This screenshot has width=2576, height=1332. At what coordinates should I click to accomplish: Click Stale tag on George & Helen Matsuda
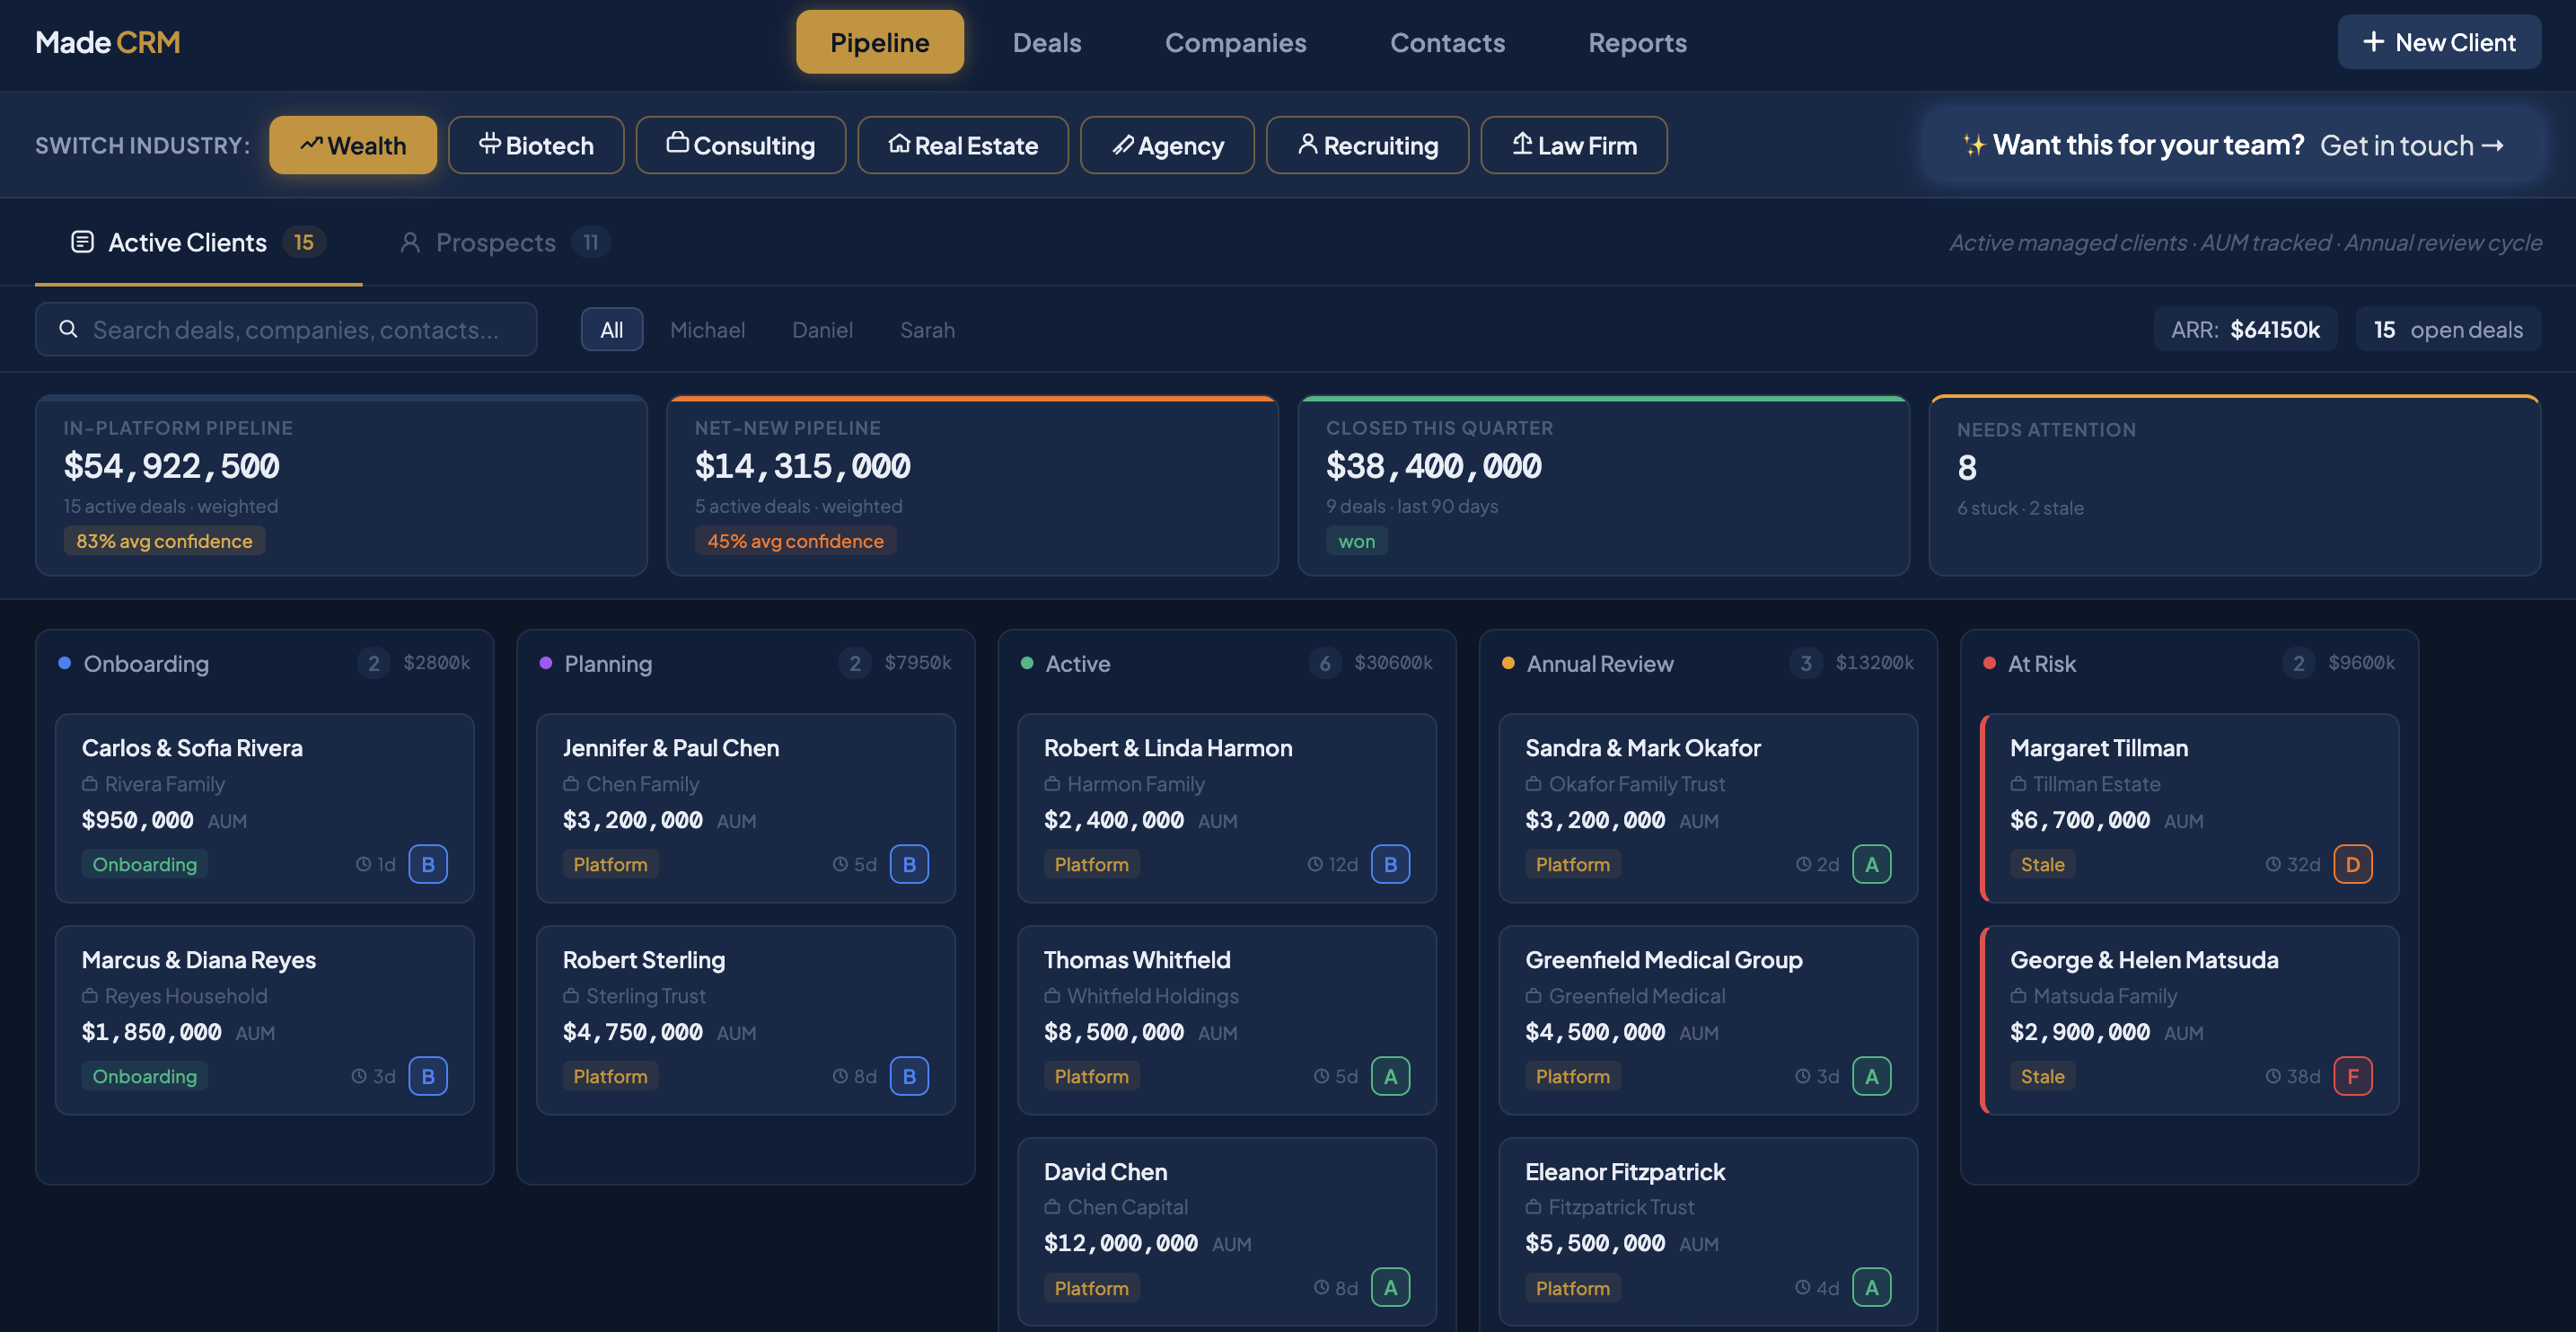click(2042, 1076)
